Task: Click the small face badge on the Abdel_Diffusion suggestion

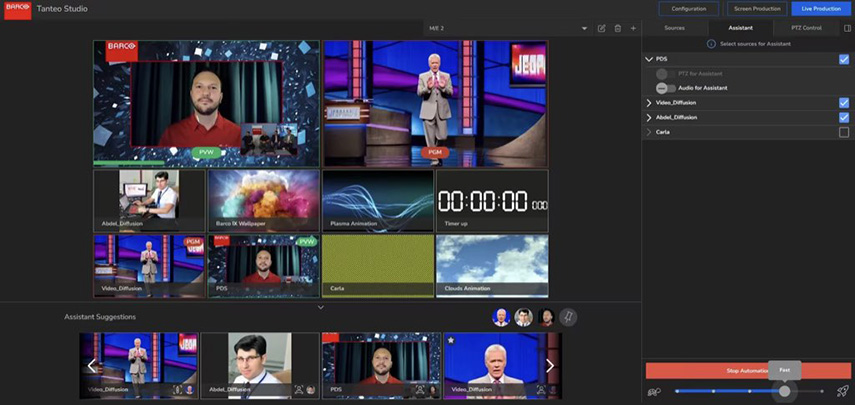Action: click(311, 389)
